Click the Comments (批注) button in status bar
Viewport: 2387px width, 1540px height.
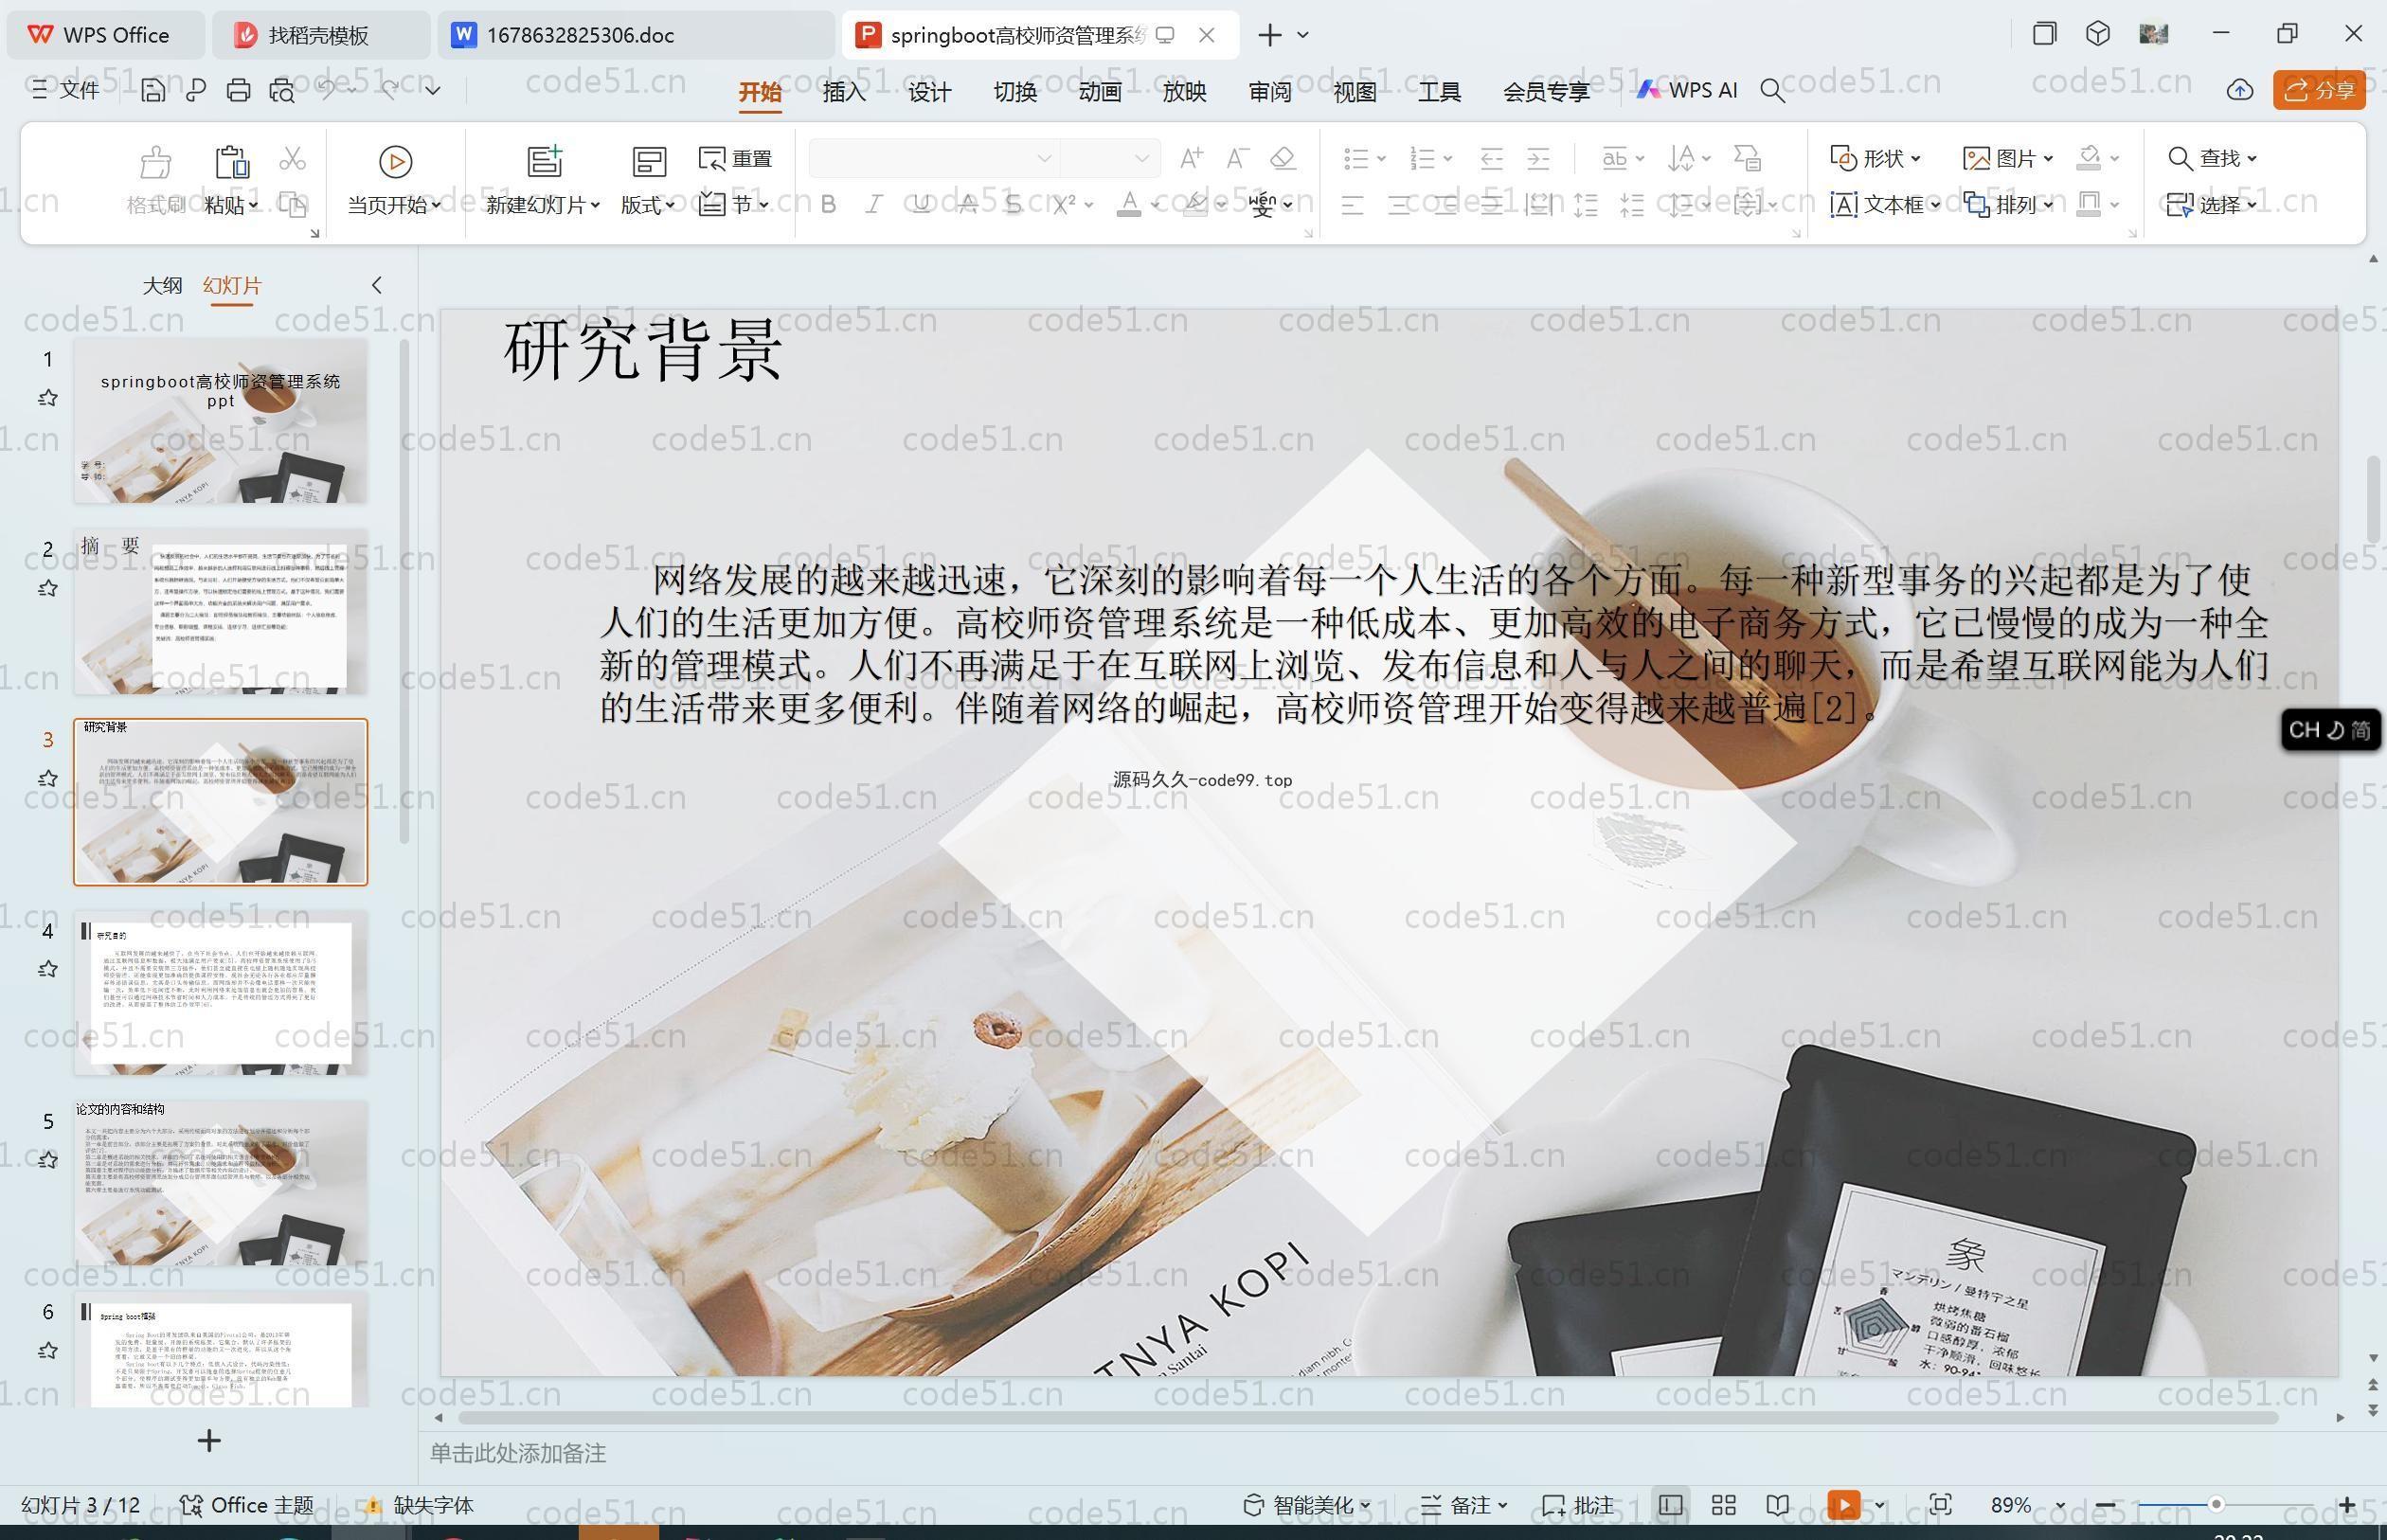pos(1578,1505)
